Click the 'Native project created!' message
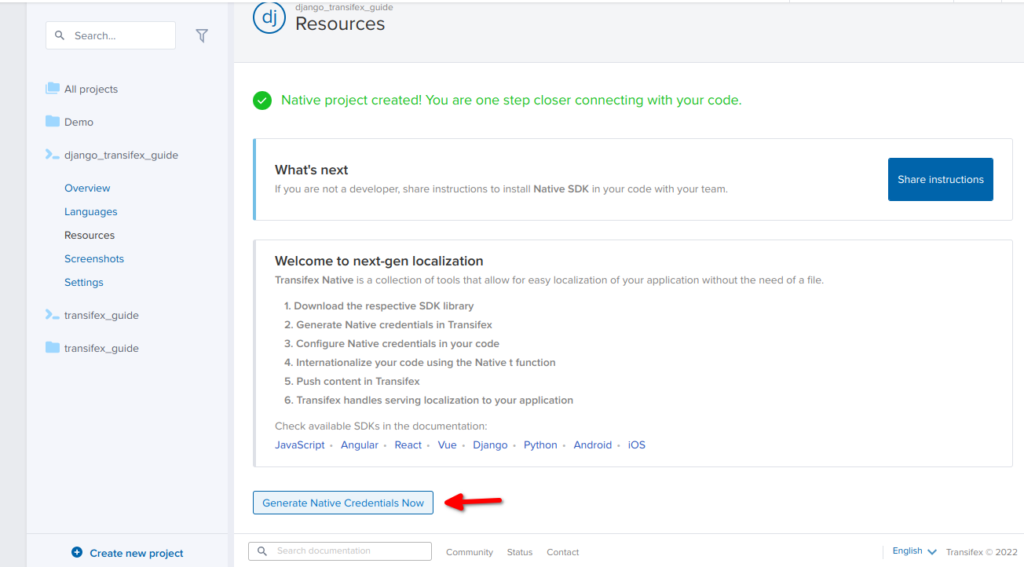 coord(511,100)
